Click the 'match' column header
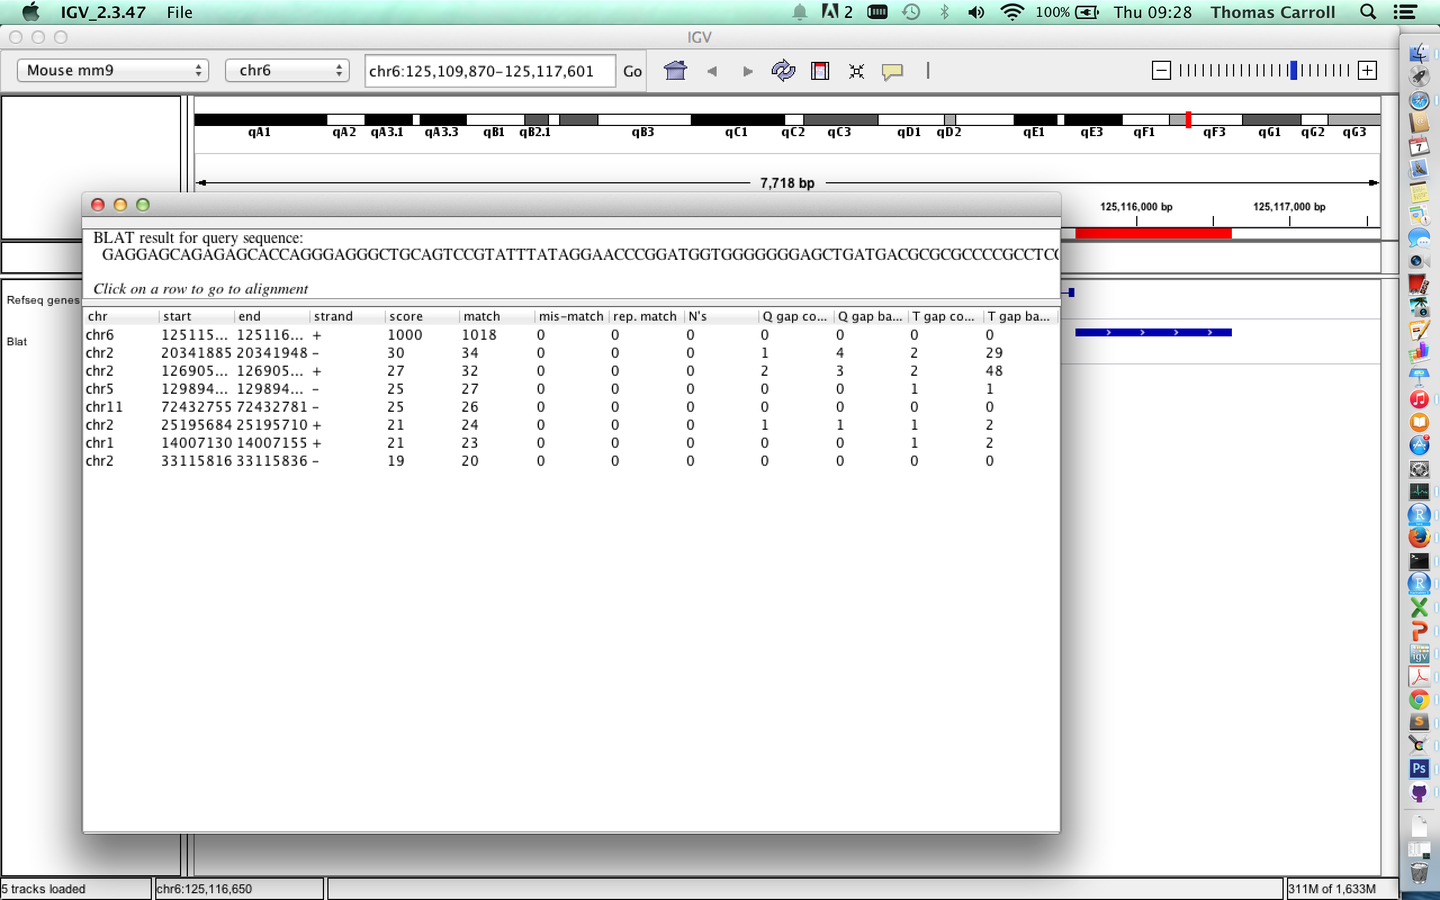Image resolution: width=1440 pixels, height=900 pixels. tap(496, 316)
